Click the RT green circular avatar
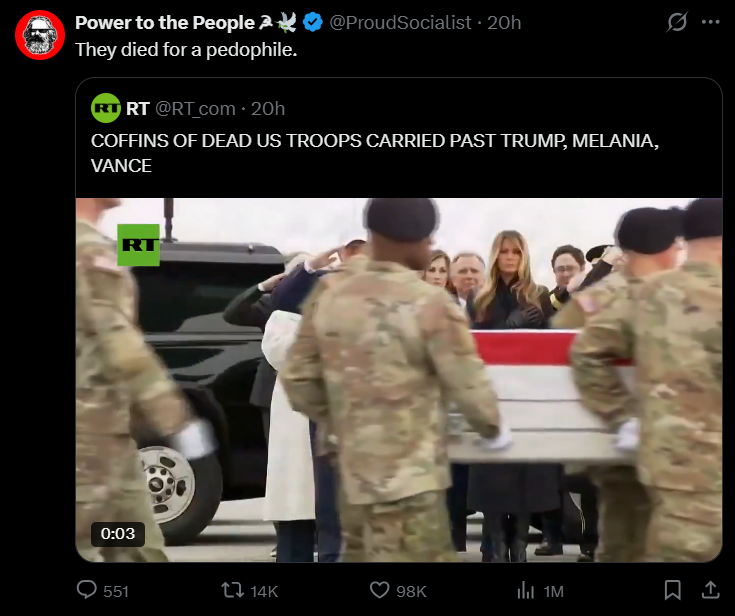The height and width of the screenshot is (616, 735). click(106, 108)
